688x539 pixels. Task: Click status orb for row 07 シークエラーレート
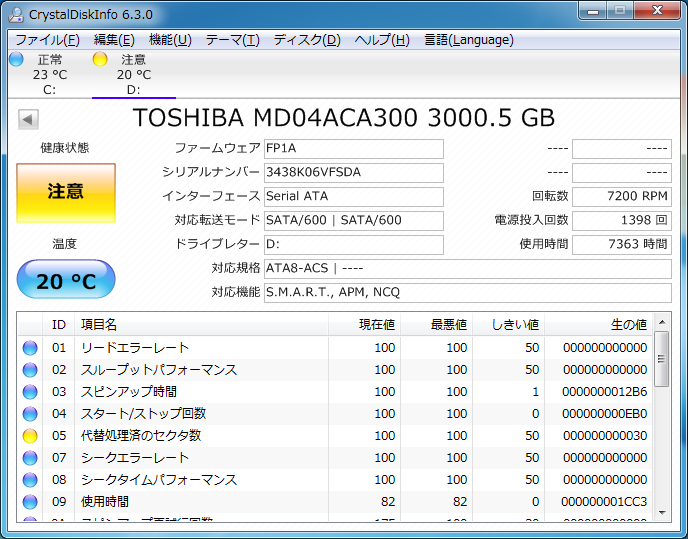(30, 458)
